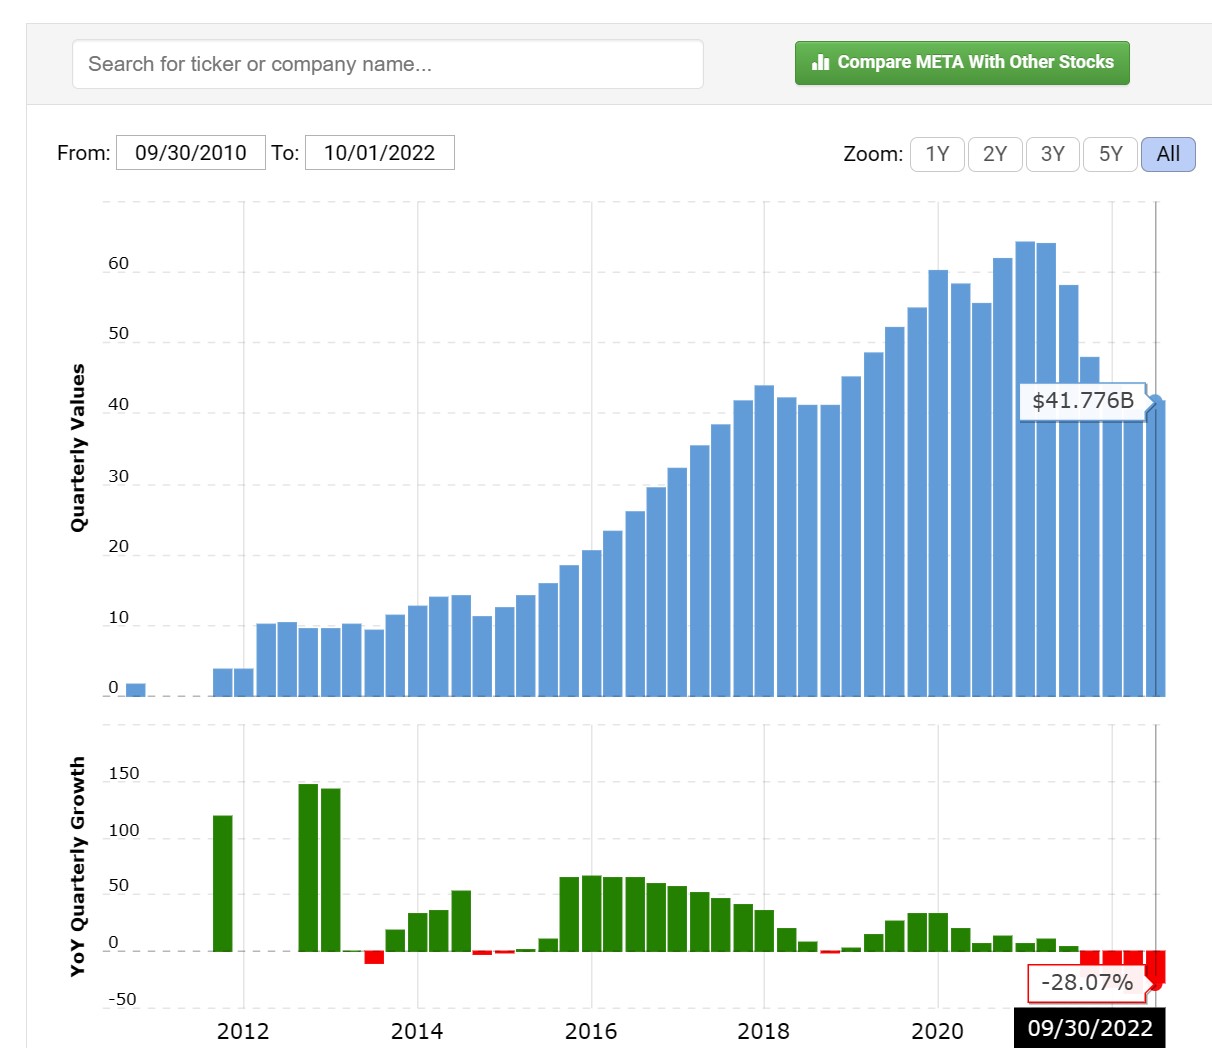
Task: Click the Quarterly Values axis title
Action: tap(78, 447)
